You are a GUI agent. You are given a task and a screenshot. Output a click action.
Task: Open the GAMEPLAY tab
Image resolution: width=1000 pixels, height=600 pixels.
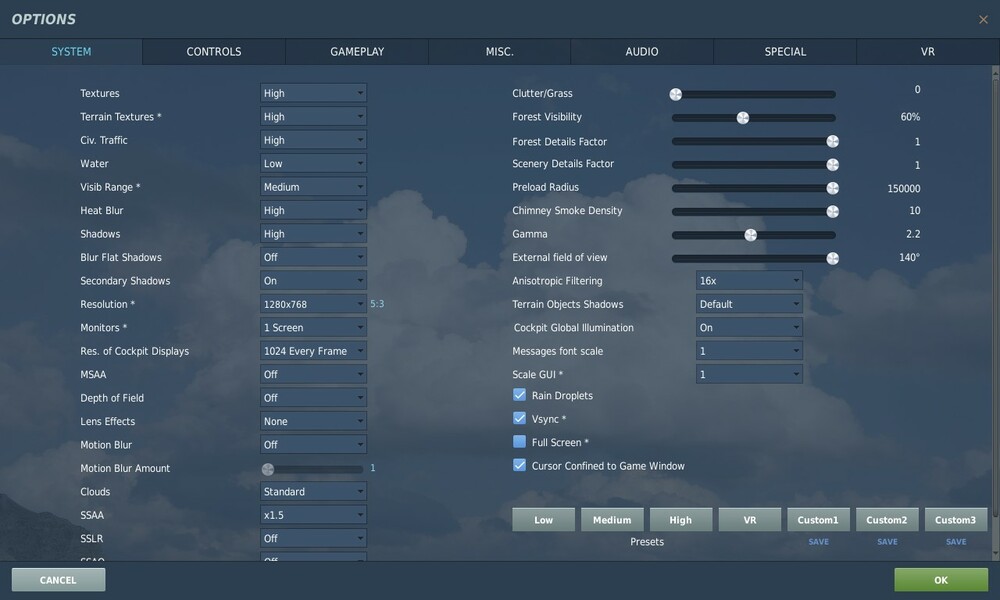click(x=357, y=52)
